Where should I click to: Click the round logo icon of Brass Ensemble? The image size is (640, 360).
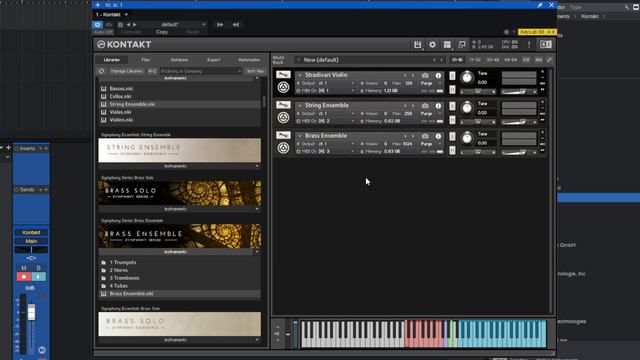[283, 148]
